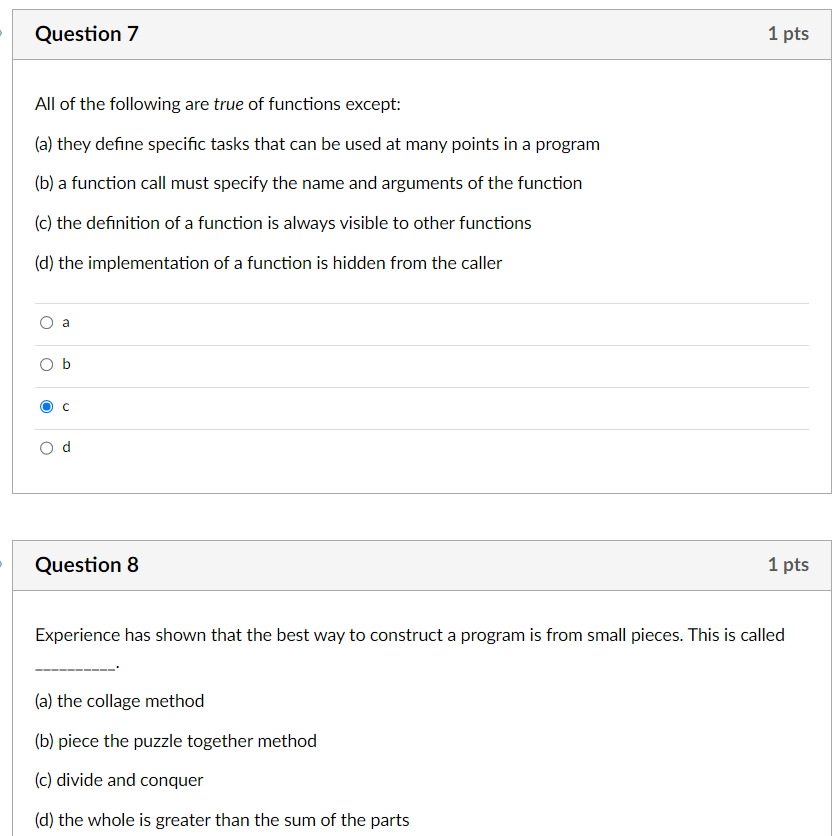Click the '1 pts' label for Question 7
The height and width of the screenshot is (836, 838).
pyautogui.click(x=789, y=33)
